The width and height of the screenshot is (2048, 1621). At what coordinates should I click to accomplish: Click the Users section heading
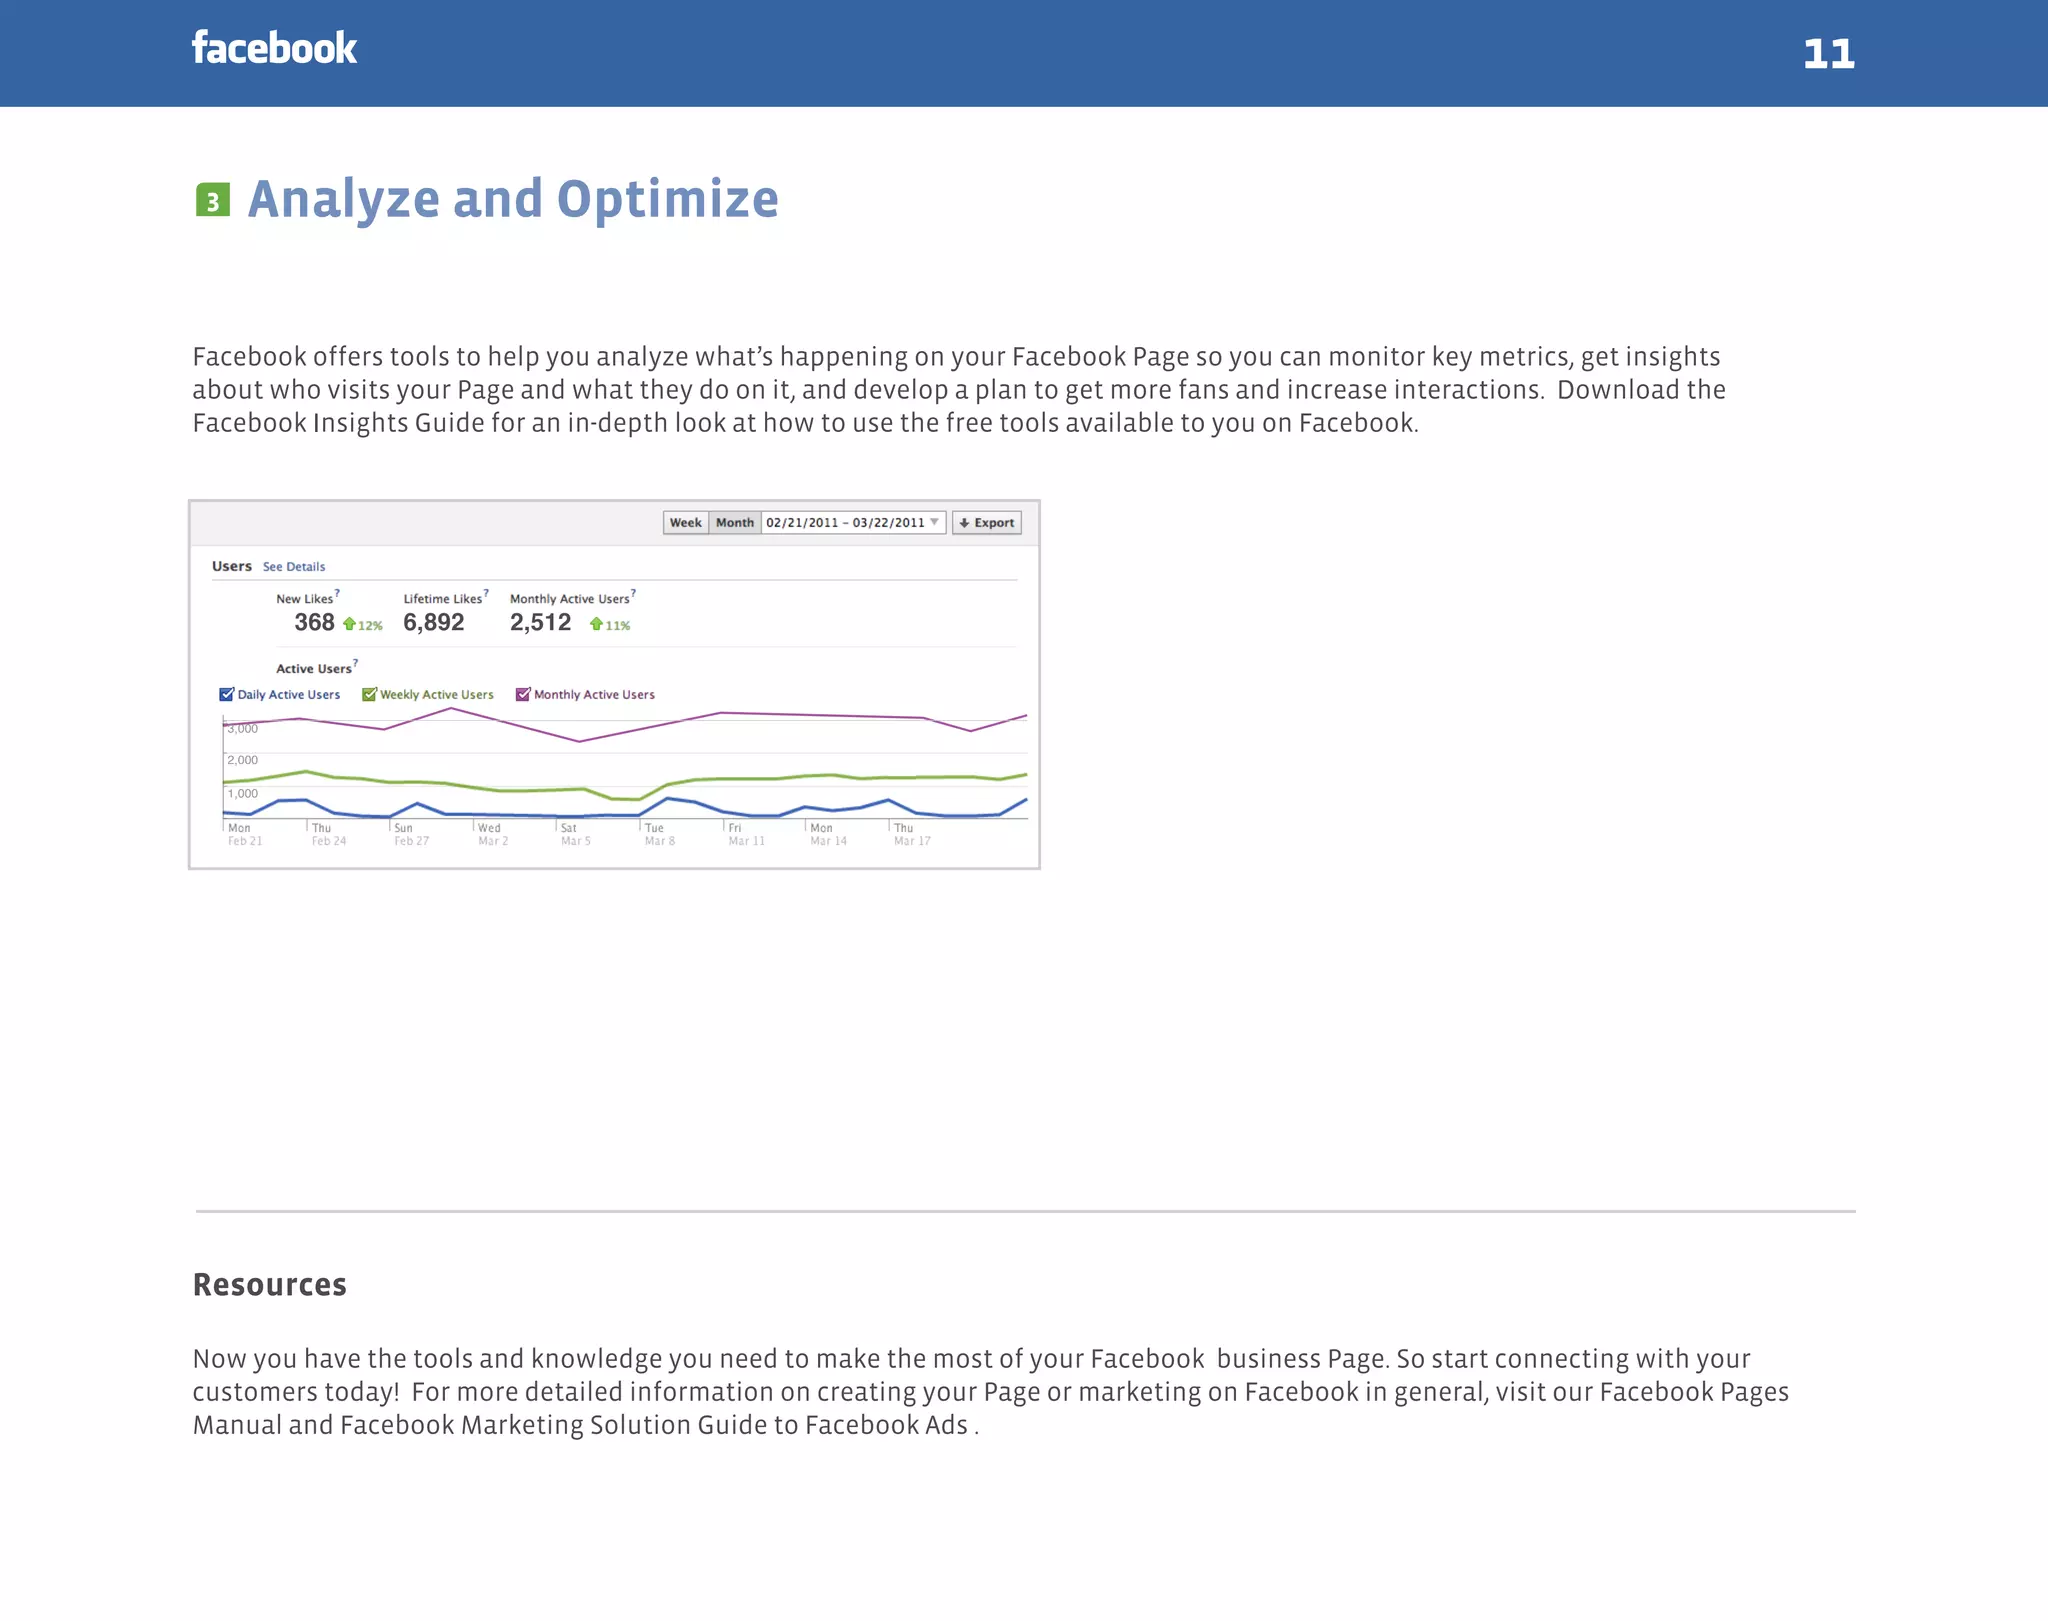[x=232, y=566]
